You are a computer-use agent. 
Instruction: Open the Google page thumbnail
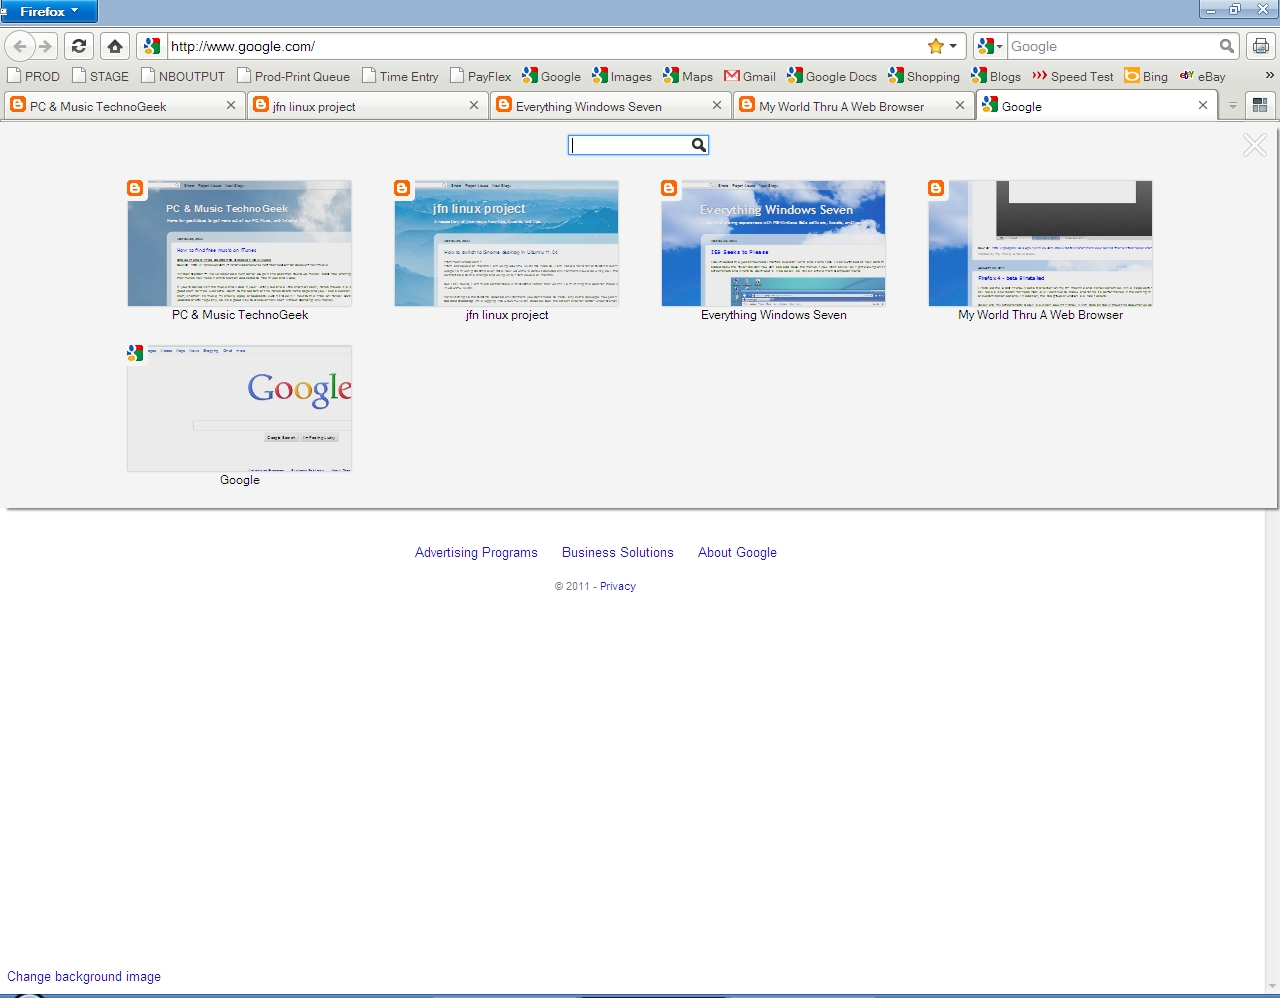point(240,408)
